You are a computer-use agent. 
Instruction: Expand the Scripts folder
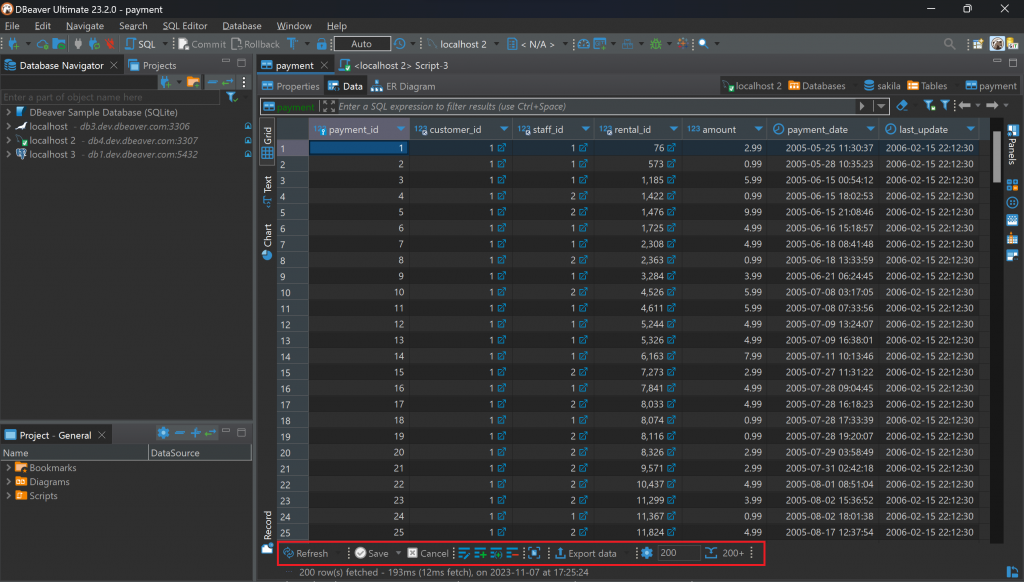point(8,496)
